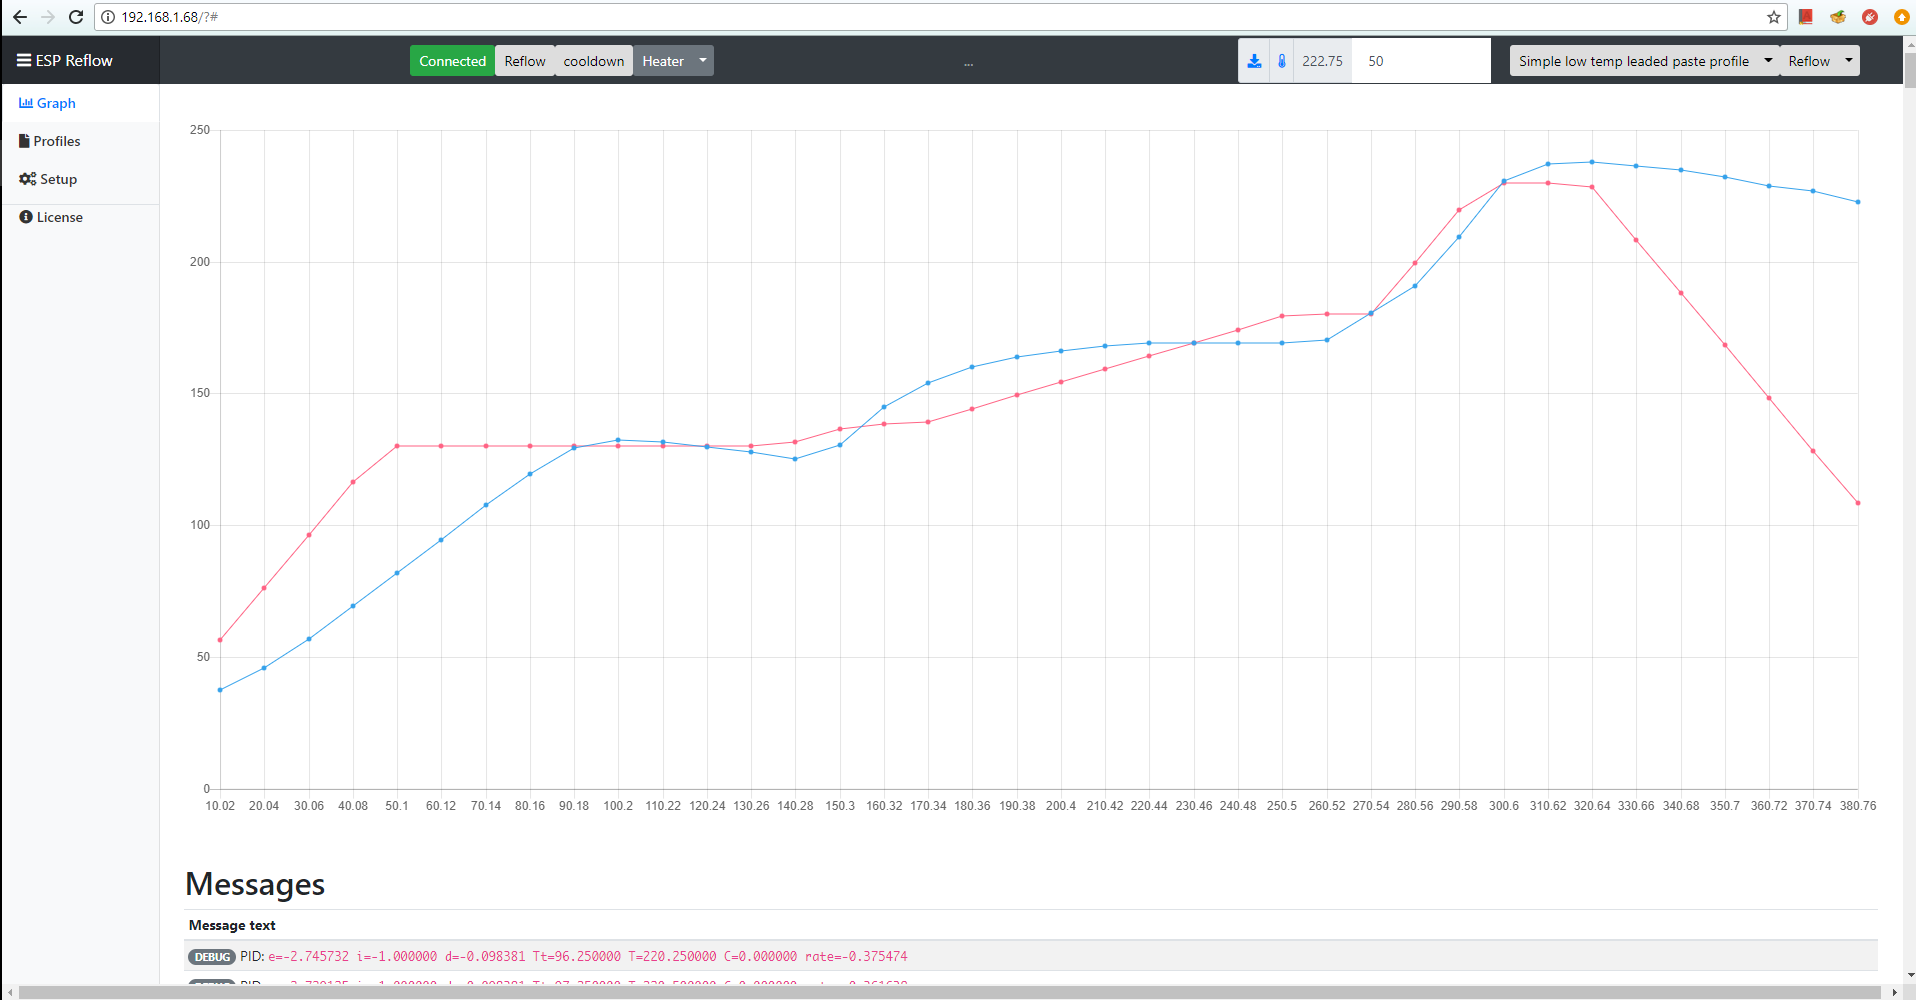Switch to the Profiles section
This screenshot has width=1916, height=1000.
pos(57,140)
